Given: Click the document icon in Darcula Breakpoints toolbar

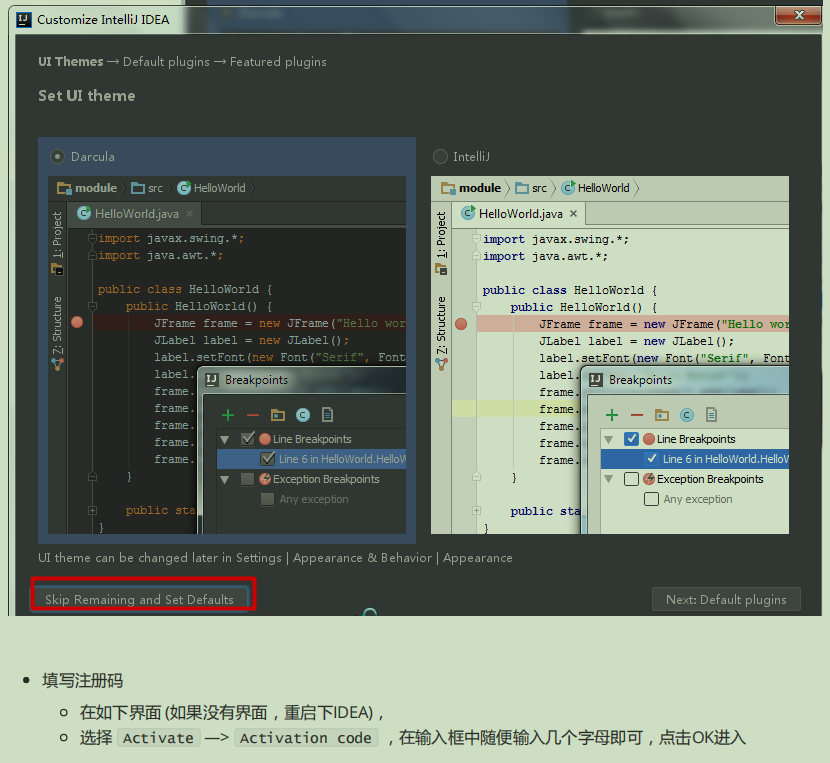Looking at the screenshot, I should point(328,415).
